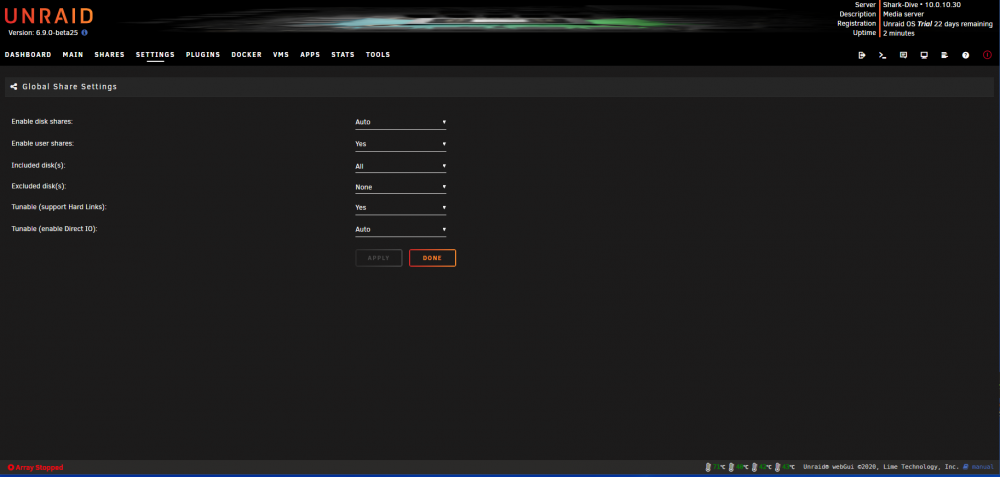Click the Shark-Dive server name text
1000x477 pixels.
tap(901, 4)
